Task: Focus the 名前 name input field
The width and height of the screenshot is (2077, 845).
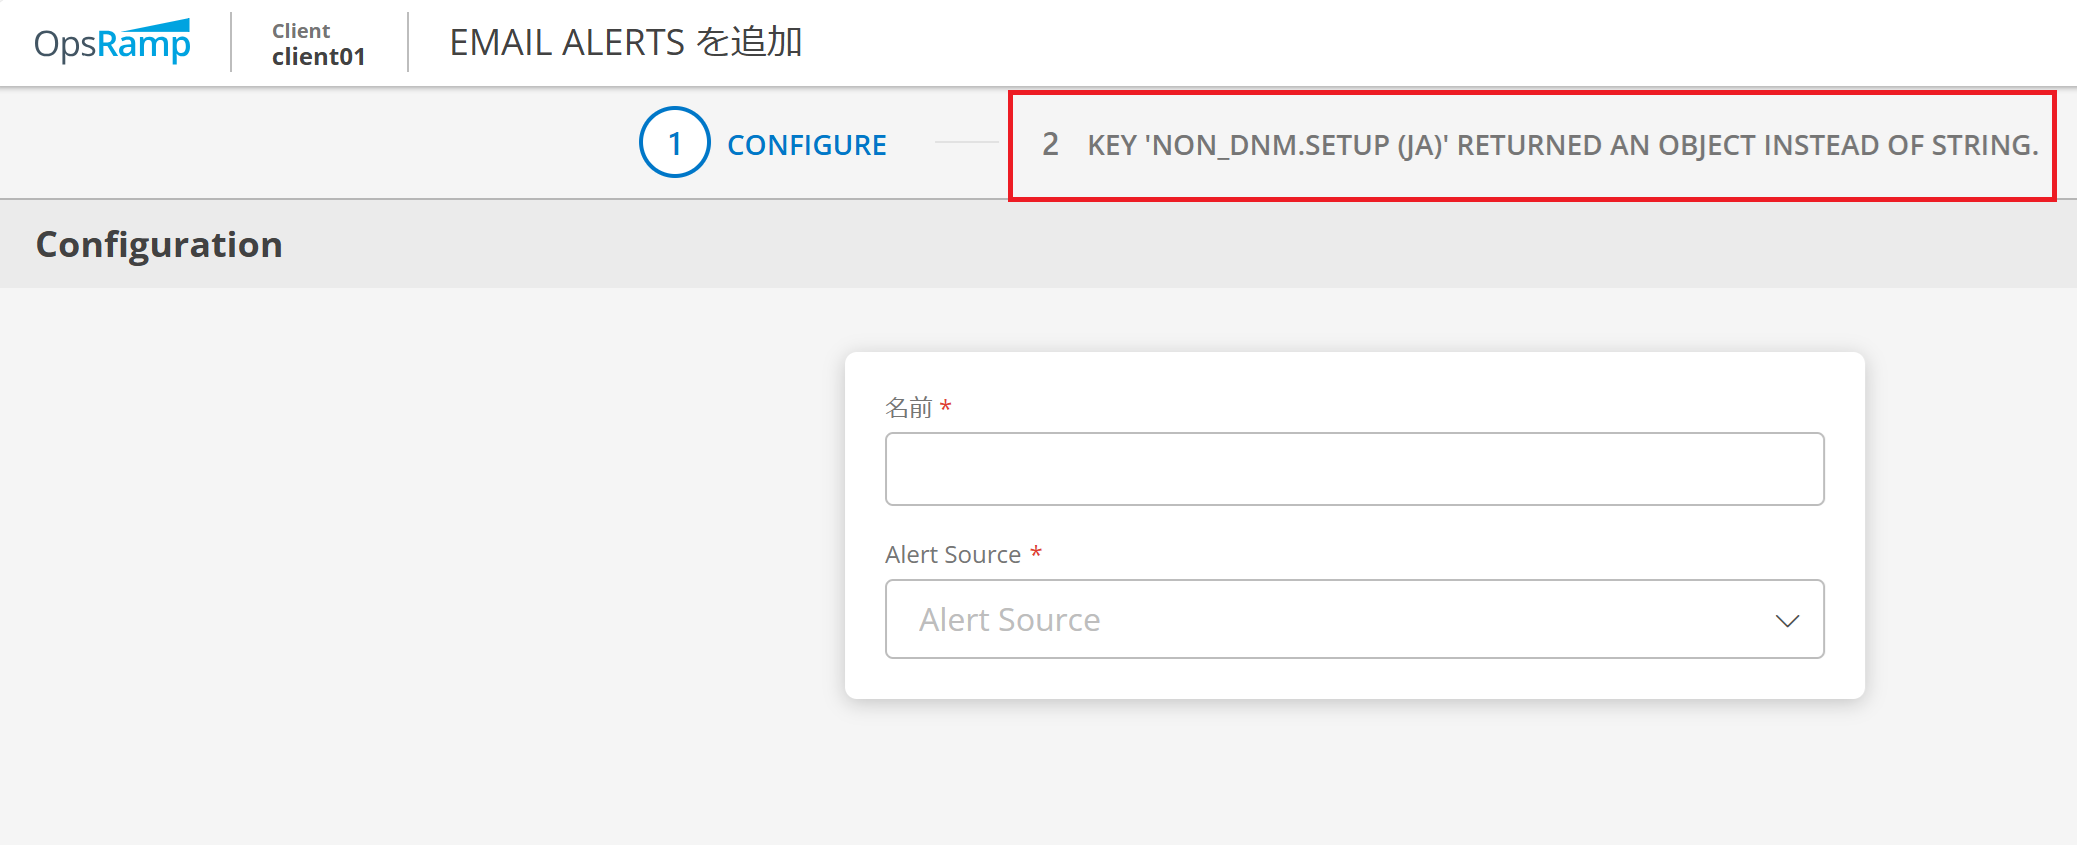Action: [x=1354, y=469]
